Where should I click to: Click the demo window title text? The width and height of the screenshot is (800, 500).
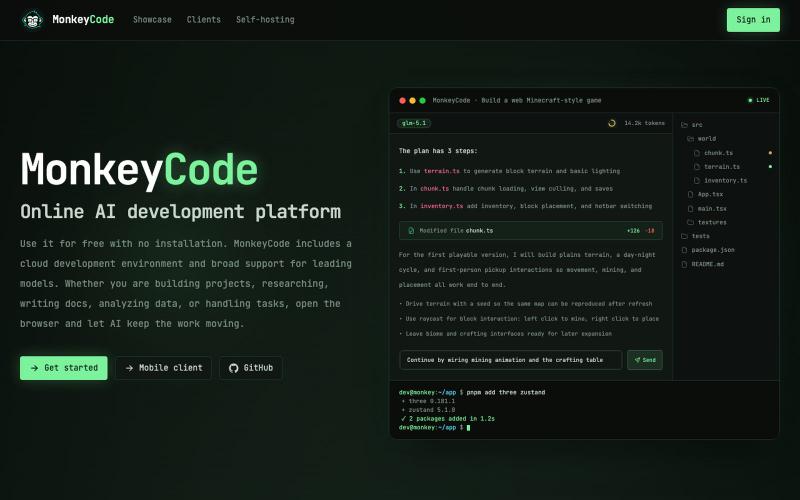[517, 101]
